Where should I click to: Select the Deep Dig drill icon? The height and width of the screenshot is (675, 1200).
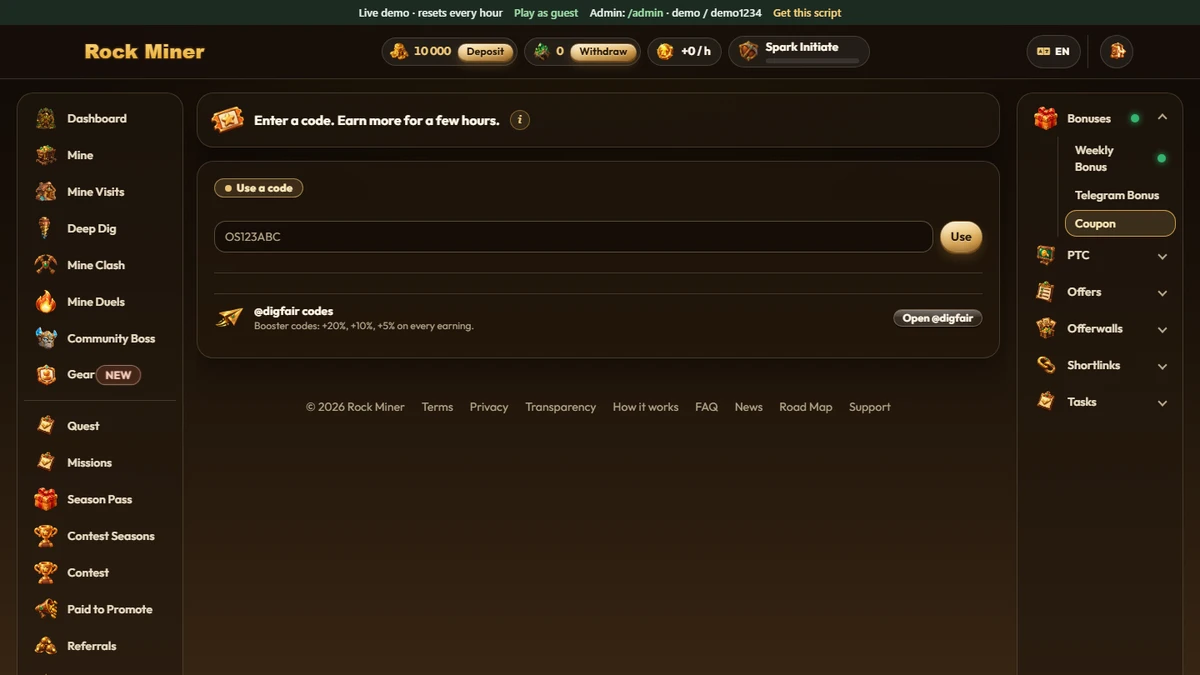tap(46, 229)
